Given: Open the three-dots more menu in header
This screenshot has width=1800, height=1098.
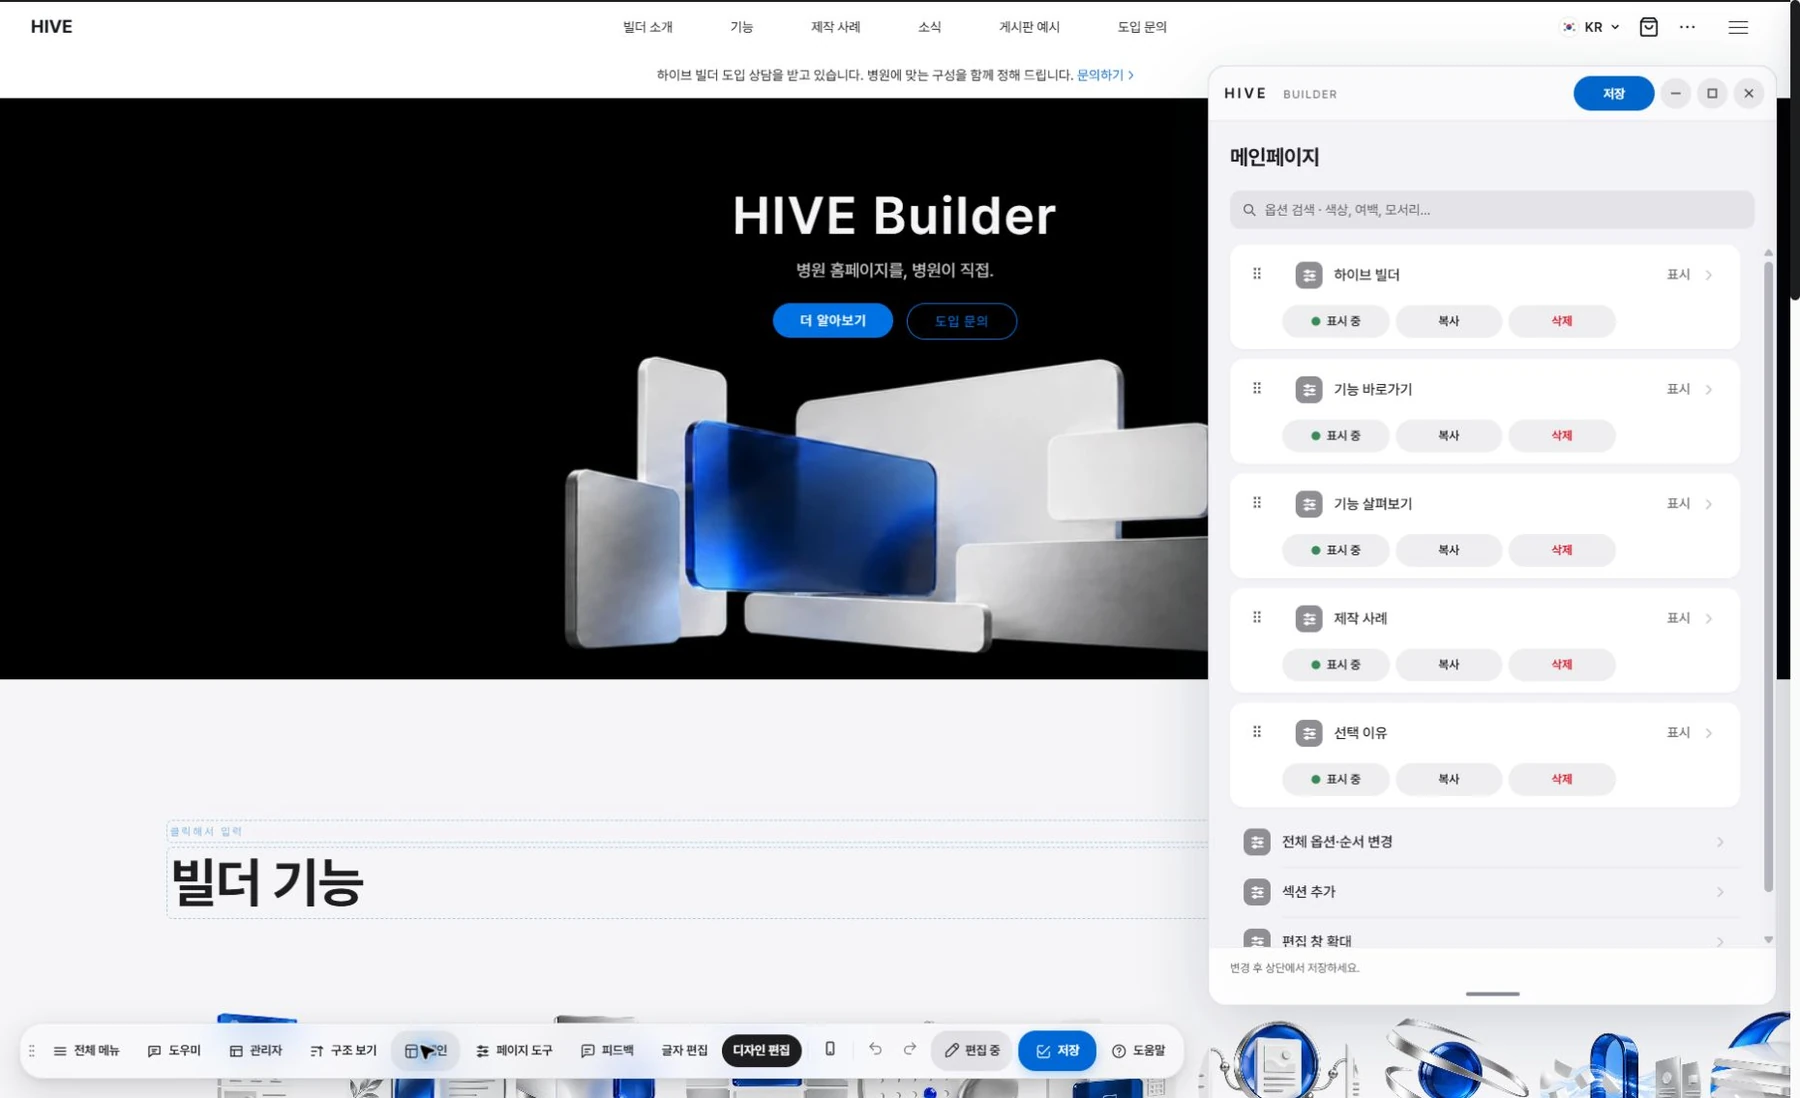Looking at the screenshot, I should coord(1687,27).
